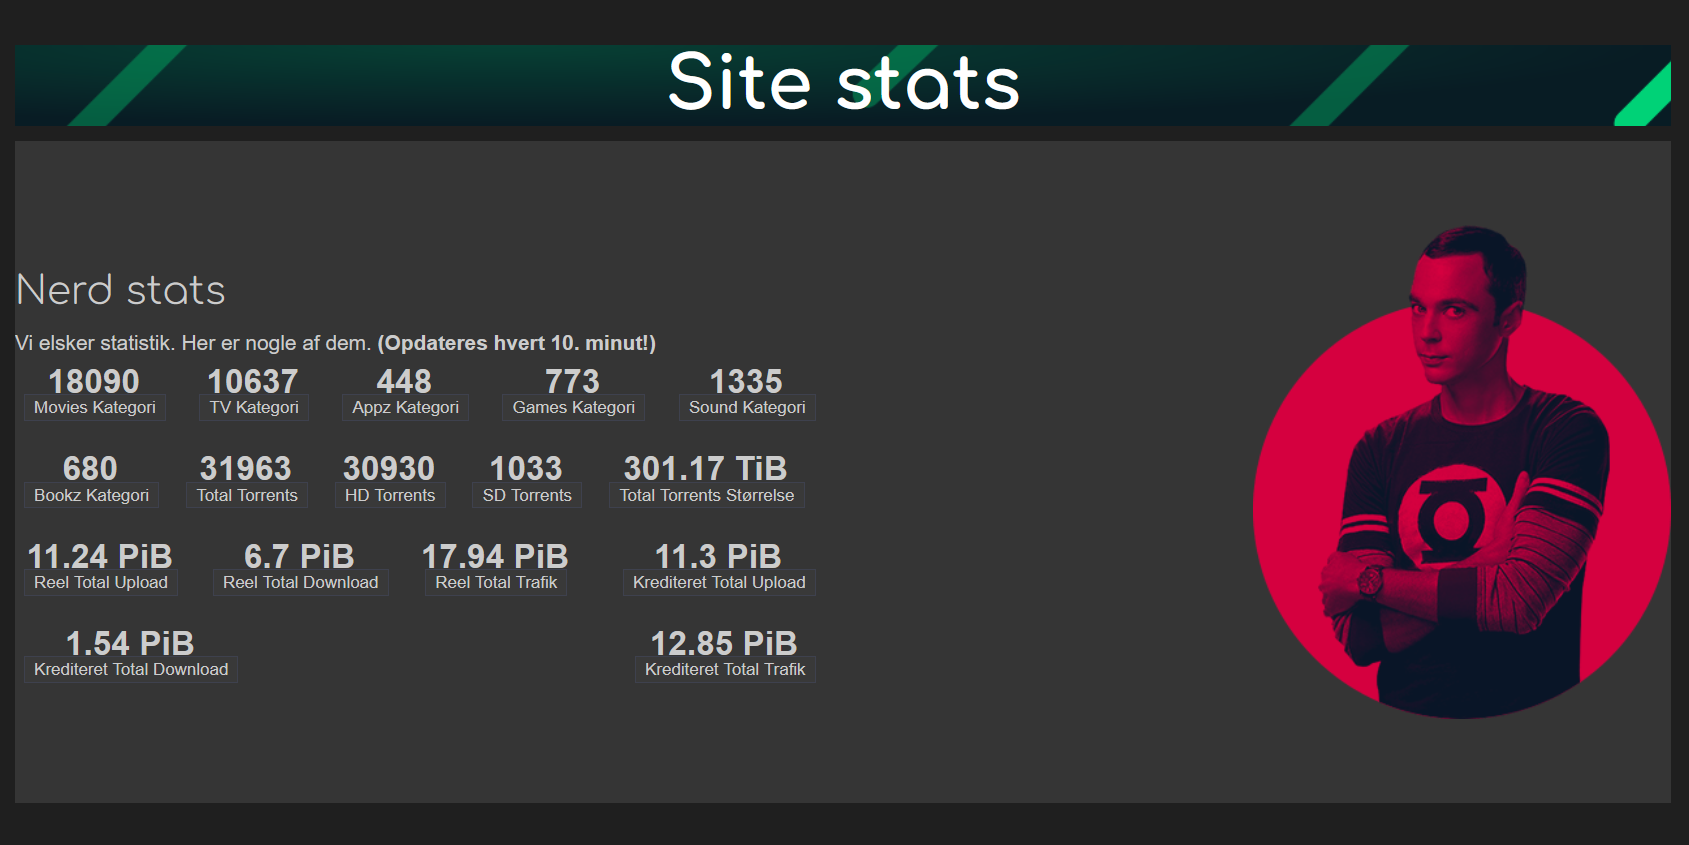Click the Krediteret Total Trafik label
The image size is (1689, 845).
click(x=725, y=669)
